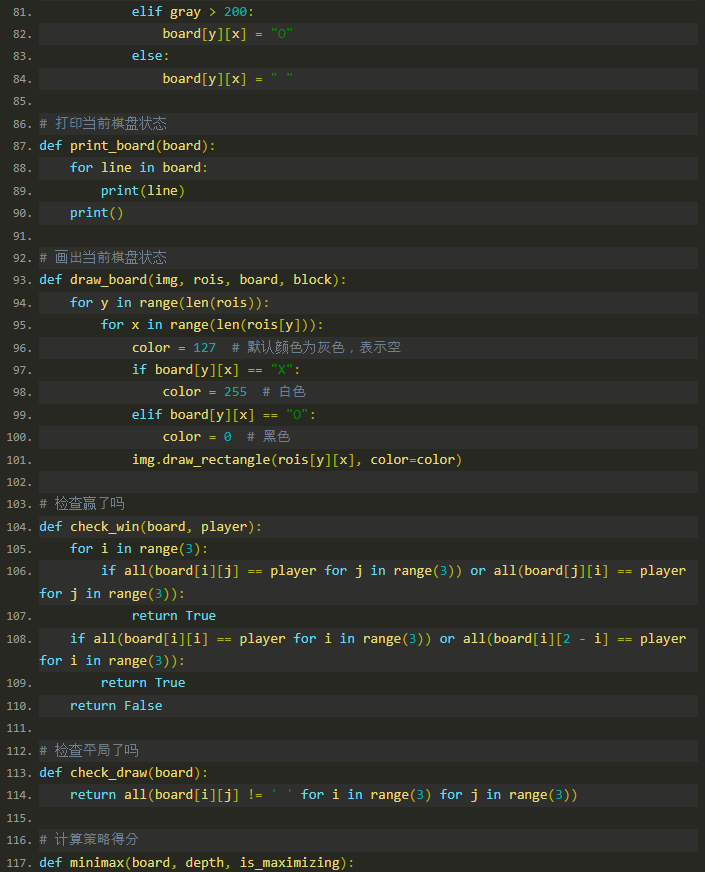The width and height of the screenshot is (705, 872).
Task: Click the 'return False' statement
Action: click(116, 706)
